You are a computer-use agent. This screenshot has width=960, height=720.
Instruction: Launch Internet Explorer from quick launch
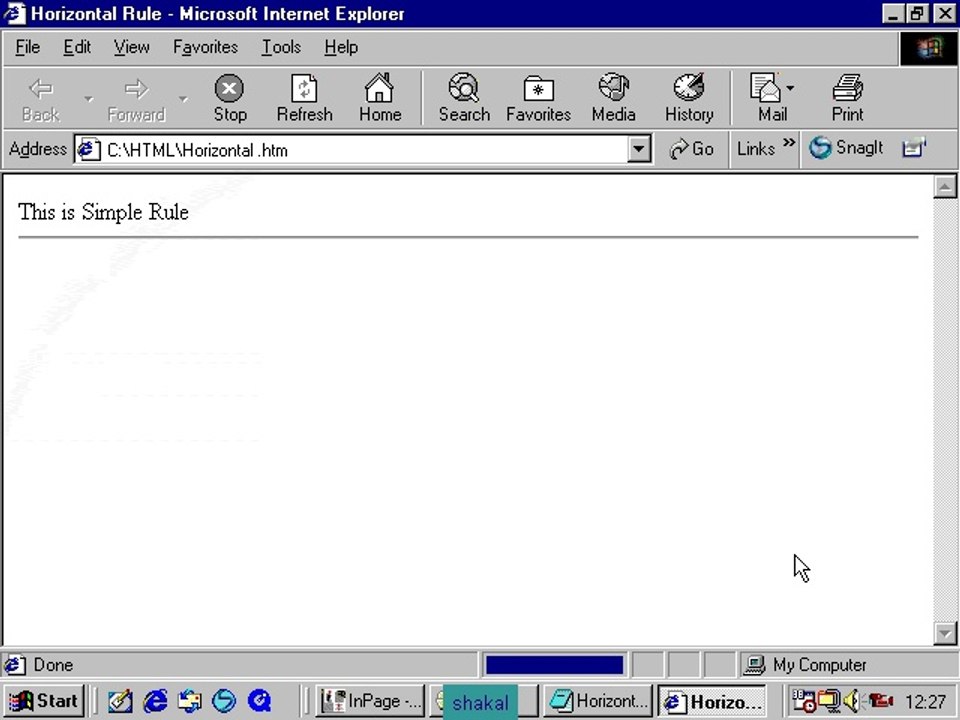tap(155, 700)
